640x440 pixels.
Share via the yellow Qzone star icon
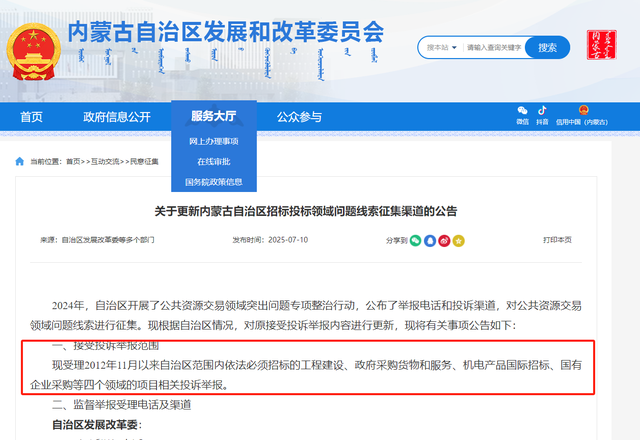458,241
